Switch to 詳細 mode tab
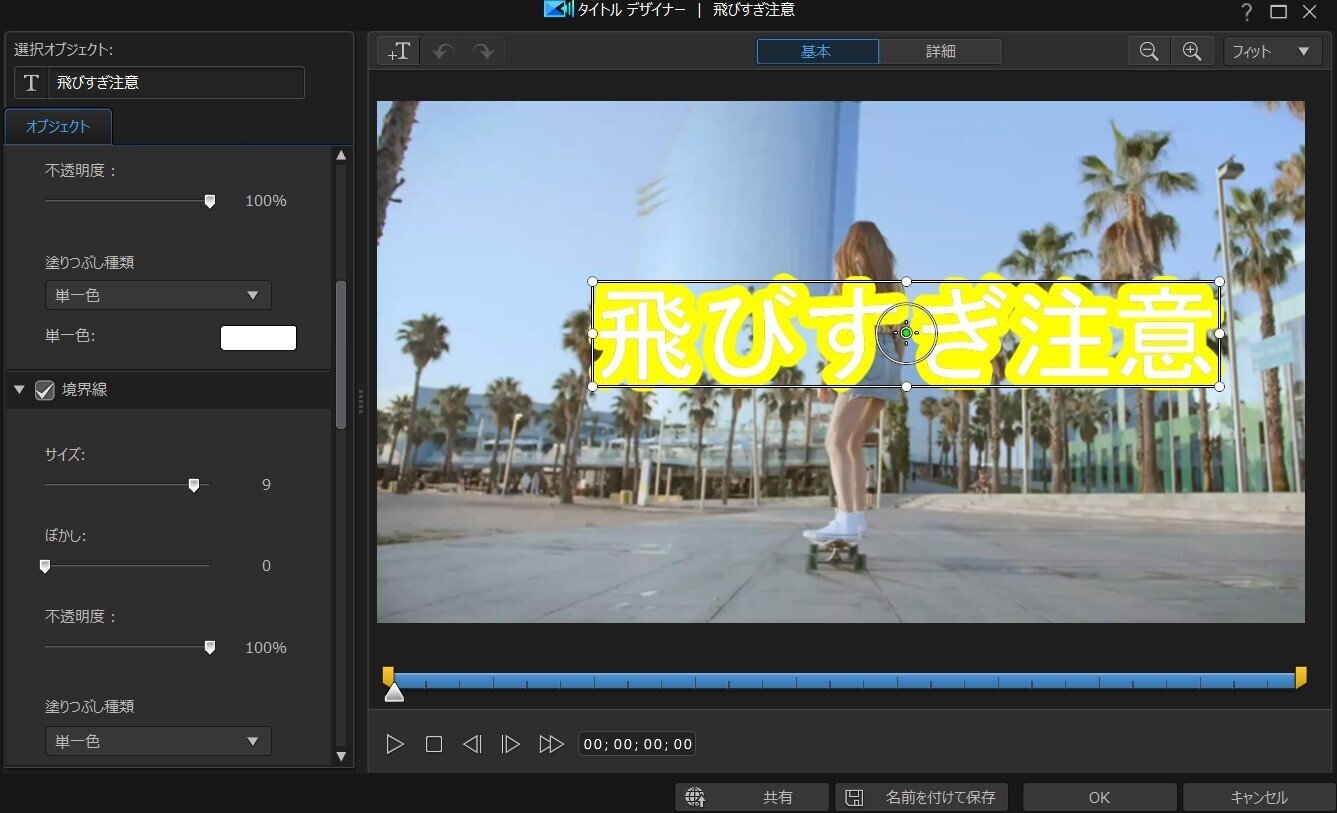Screen dimensions: 1337x813 tap(940, 51)
